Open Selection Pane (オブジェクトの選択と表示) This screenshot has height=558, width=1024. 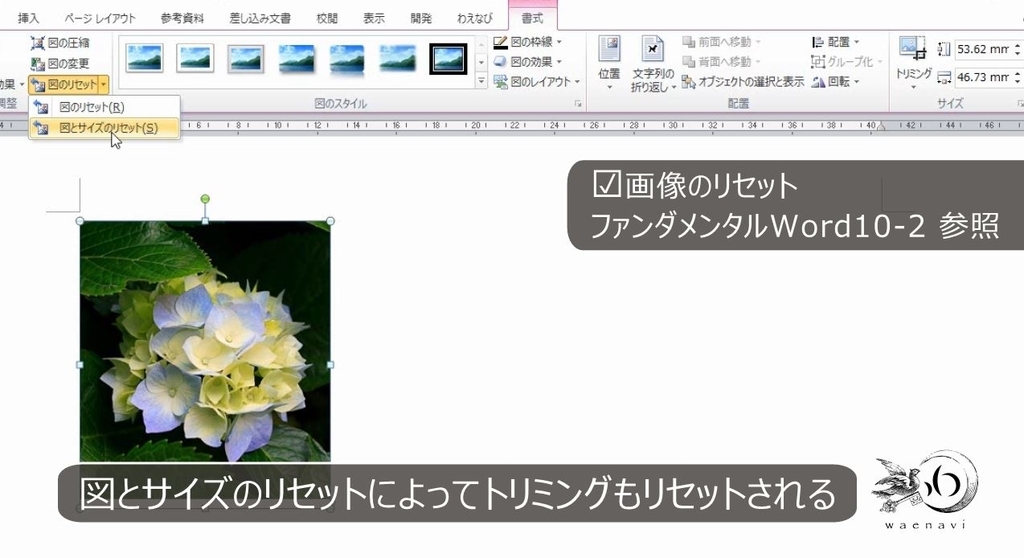(743, 82)
